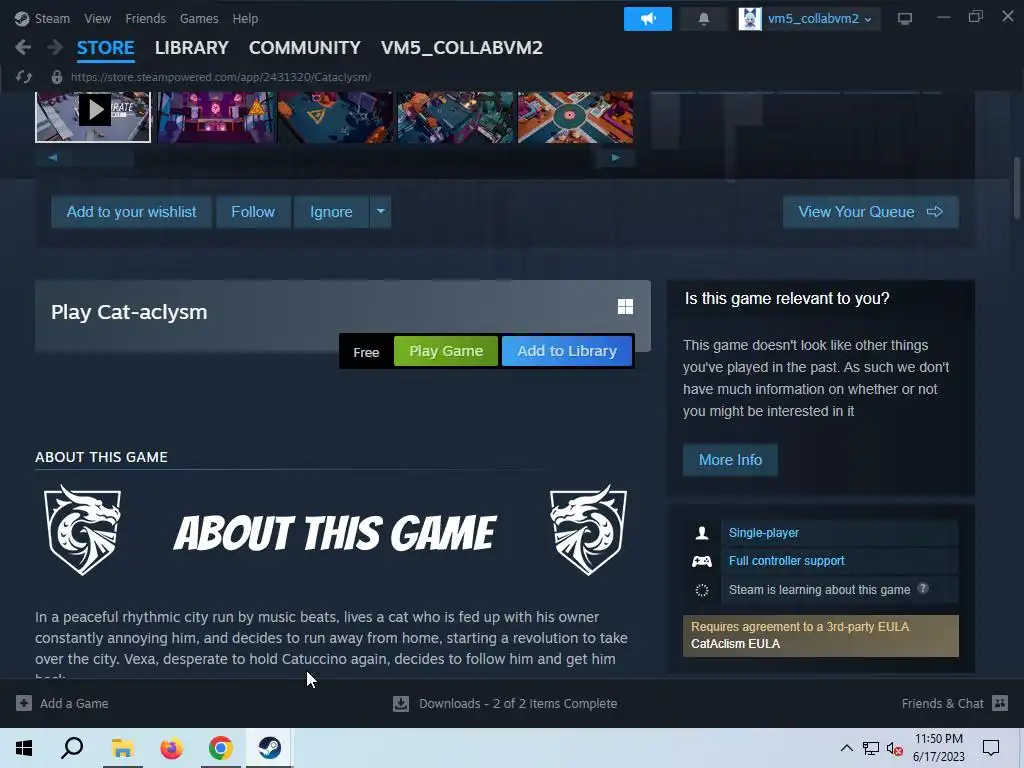Open the question mark help tooltip
1024x768 pixels.
923,588
